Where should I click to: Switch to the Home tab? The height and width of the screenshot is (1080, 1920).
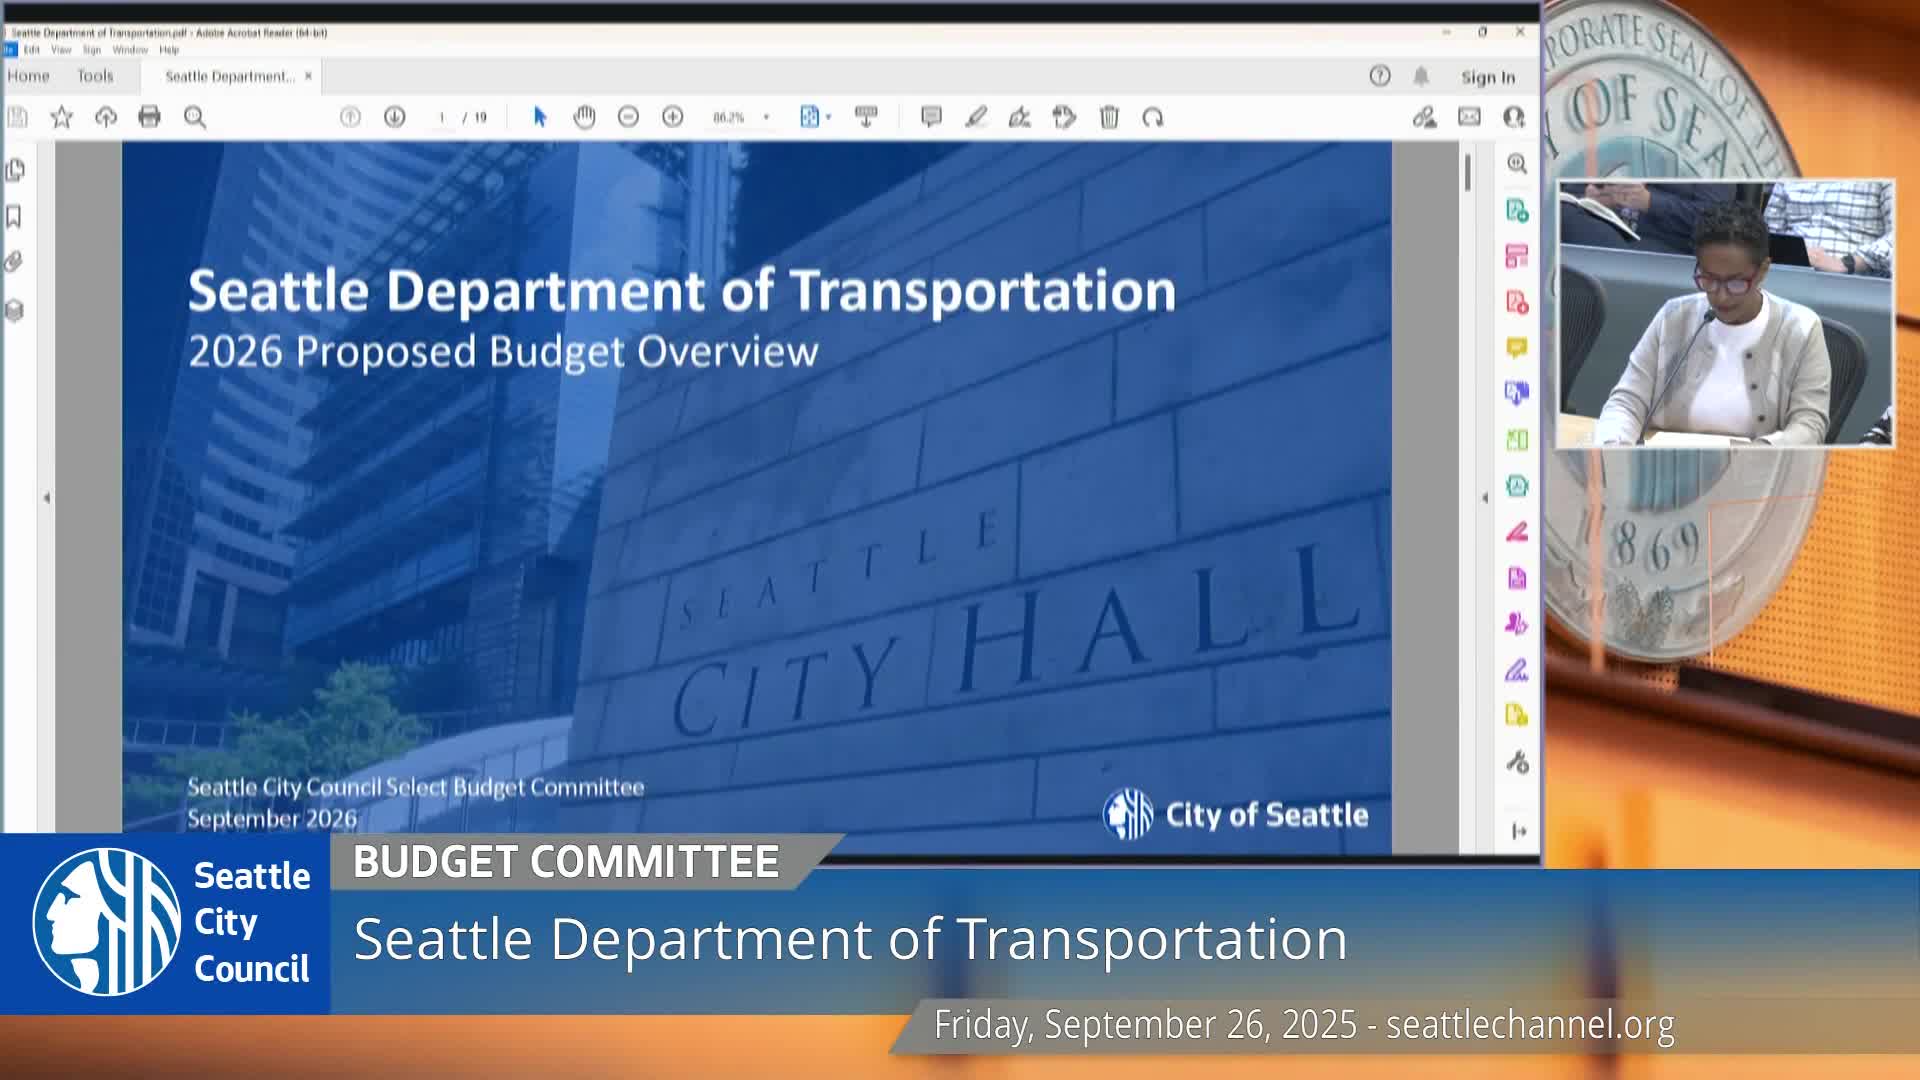coord(30,76)
